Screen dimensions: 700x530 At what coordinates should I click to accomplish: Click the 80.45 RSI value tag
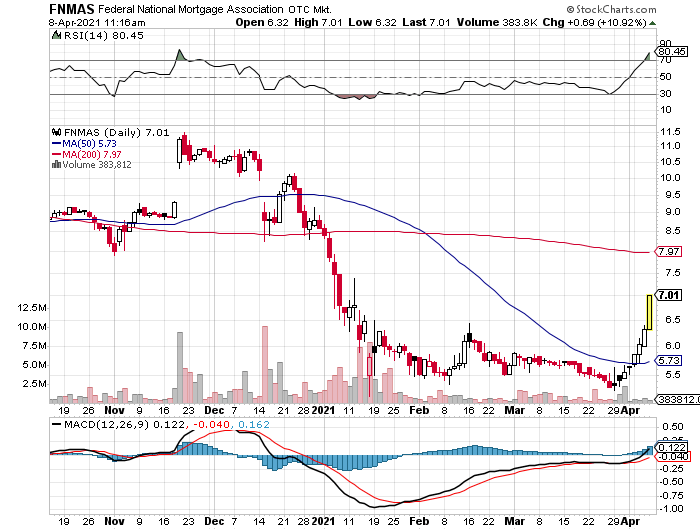[x=672, y=52]
